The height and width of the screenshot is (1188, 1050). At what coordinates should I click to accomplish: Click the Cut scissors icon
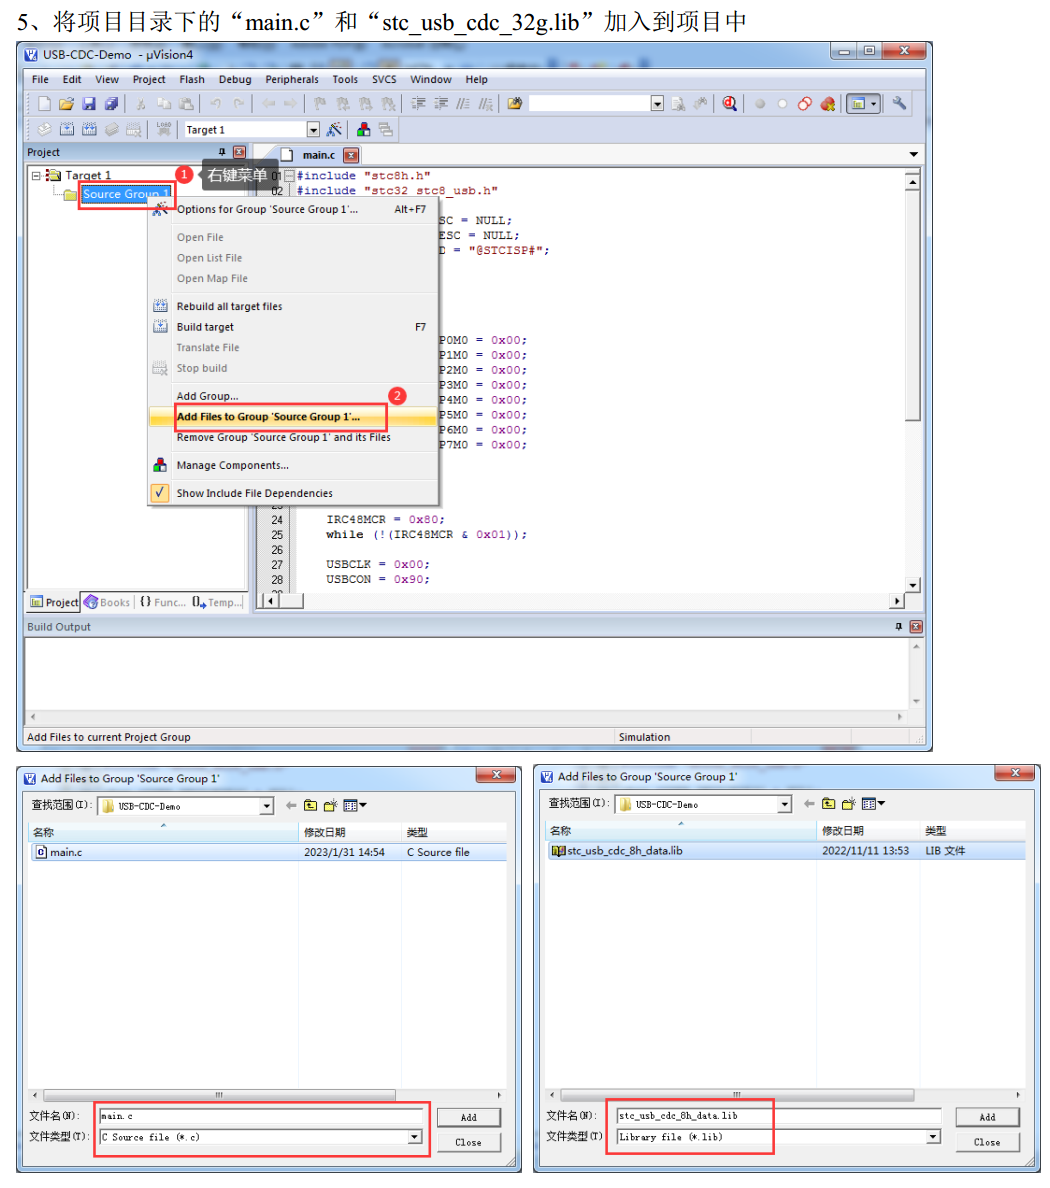click(x=141, y=104)
